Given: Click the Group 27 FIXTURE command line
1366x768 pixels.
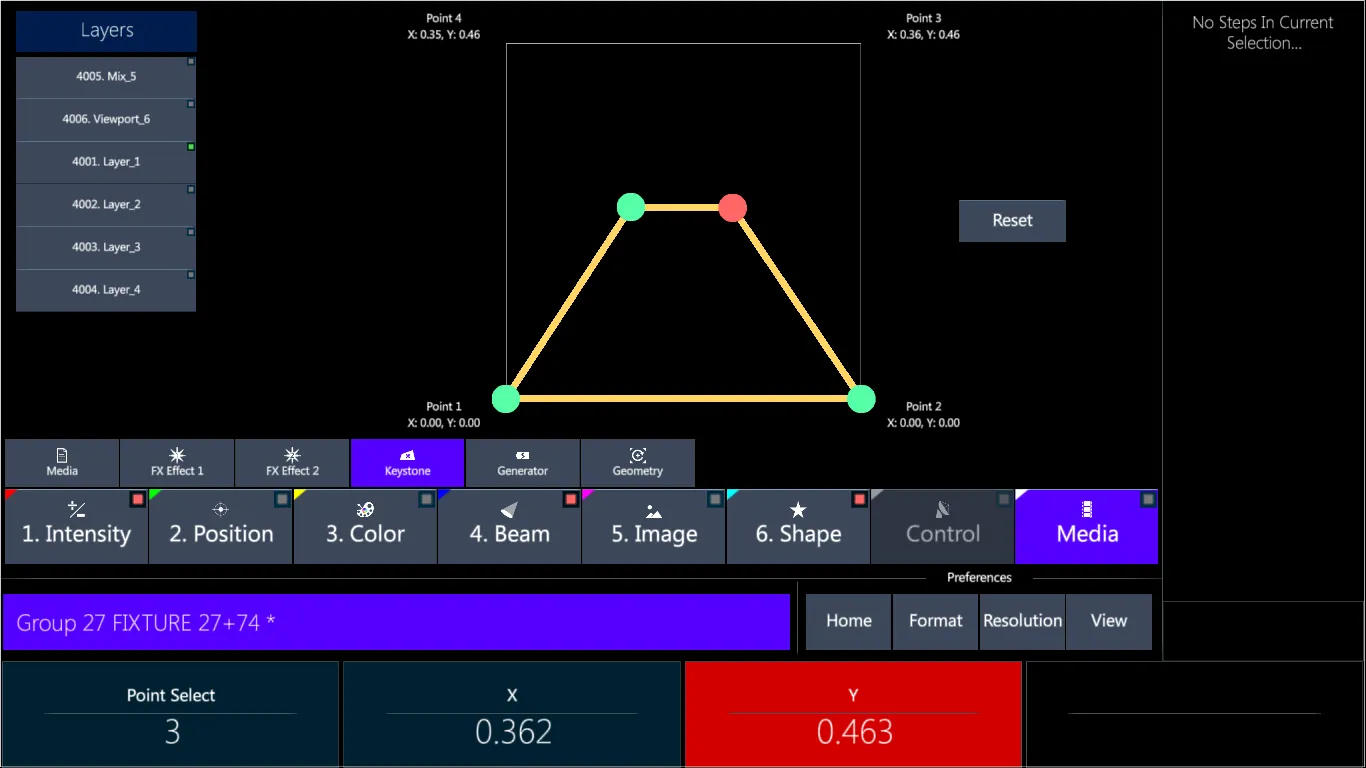Looking at the screenshot, I should (396, 623).
